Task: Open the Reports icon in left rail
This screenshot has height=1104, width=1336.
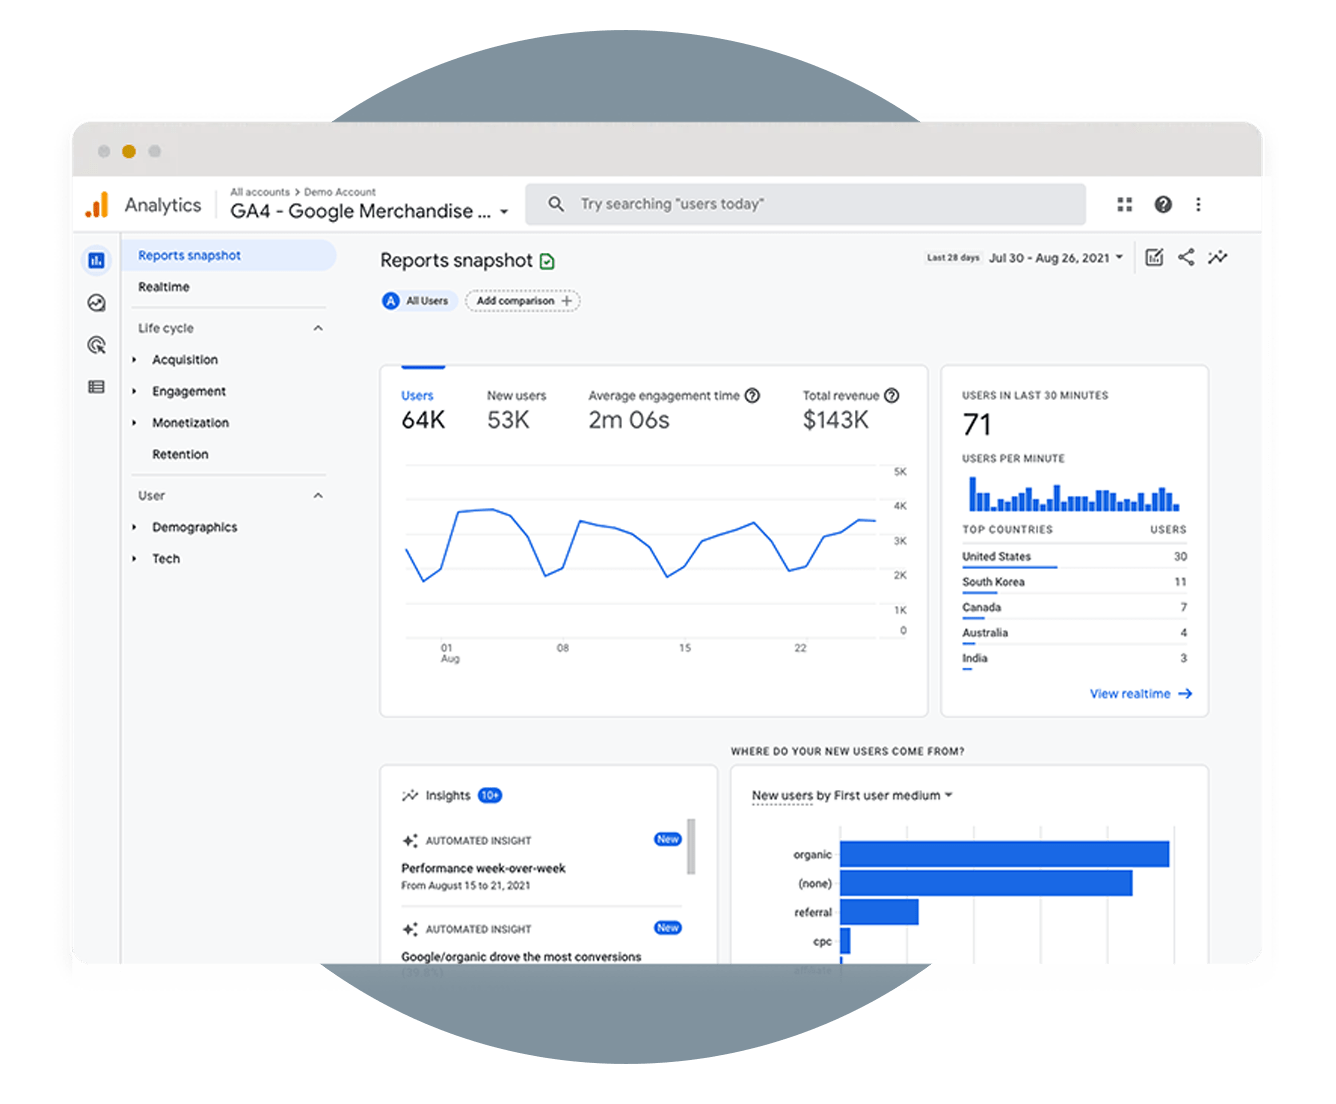Action: pos(96,261)
